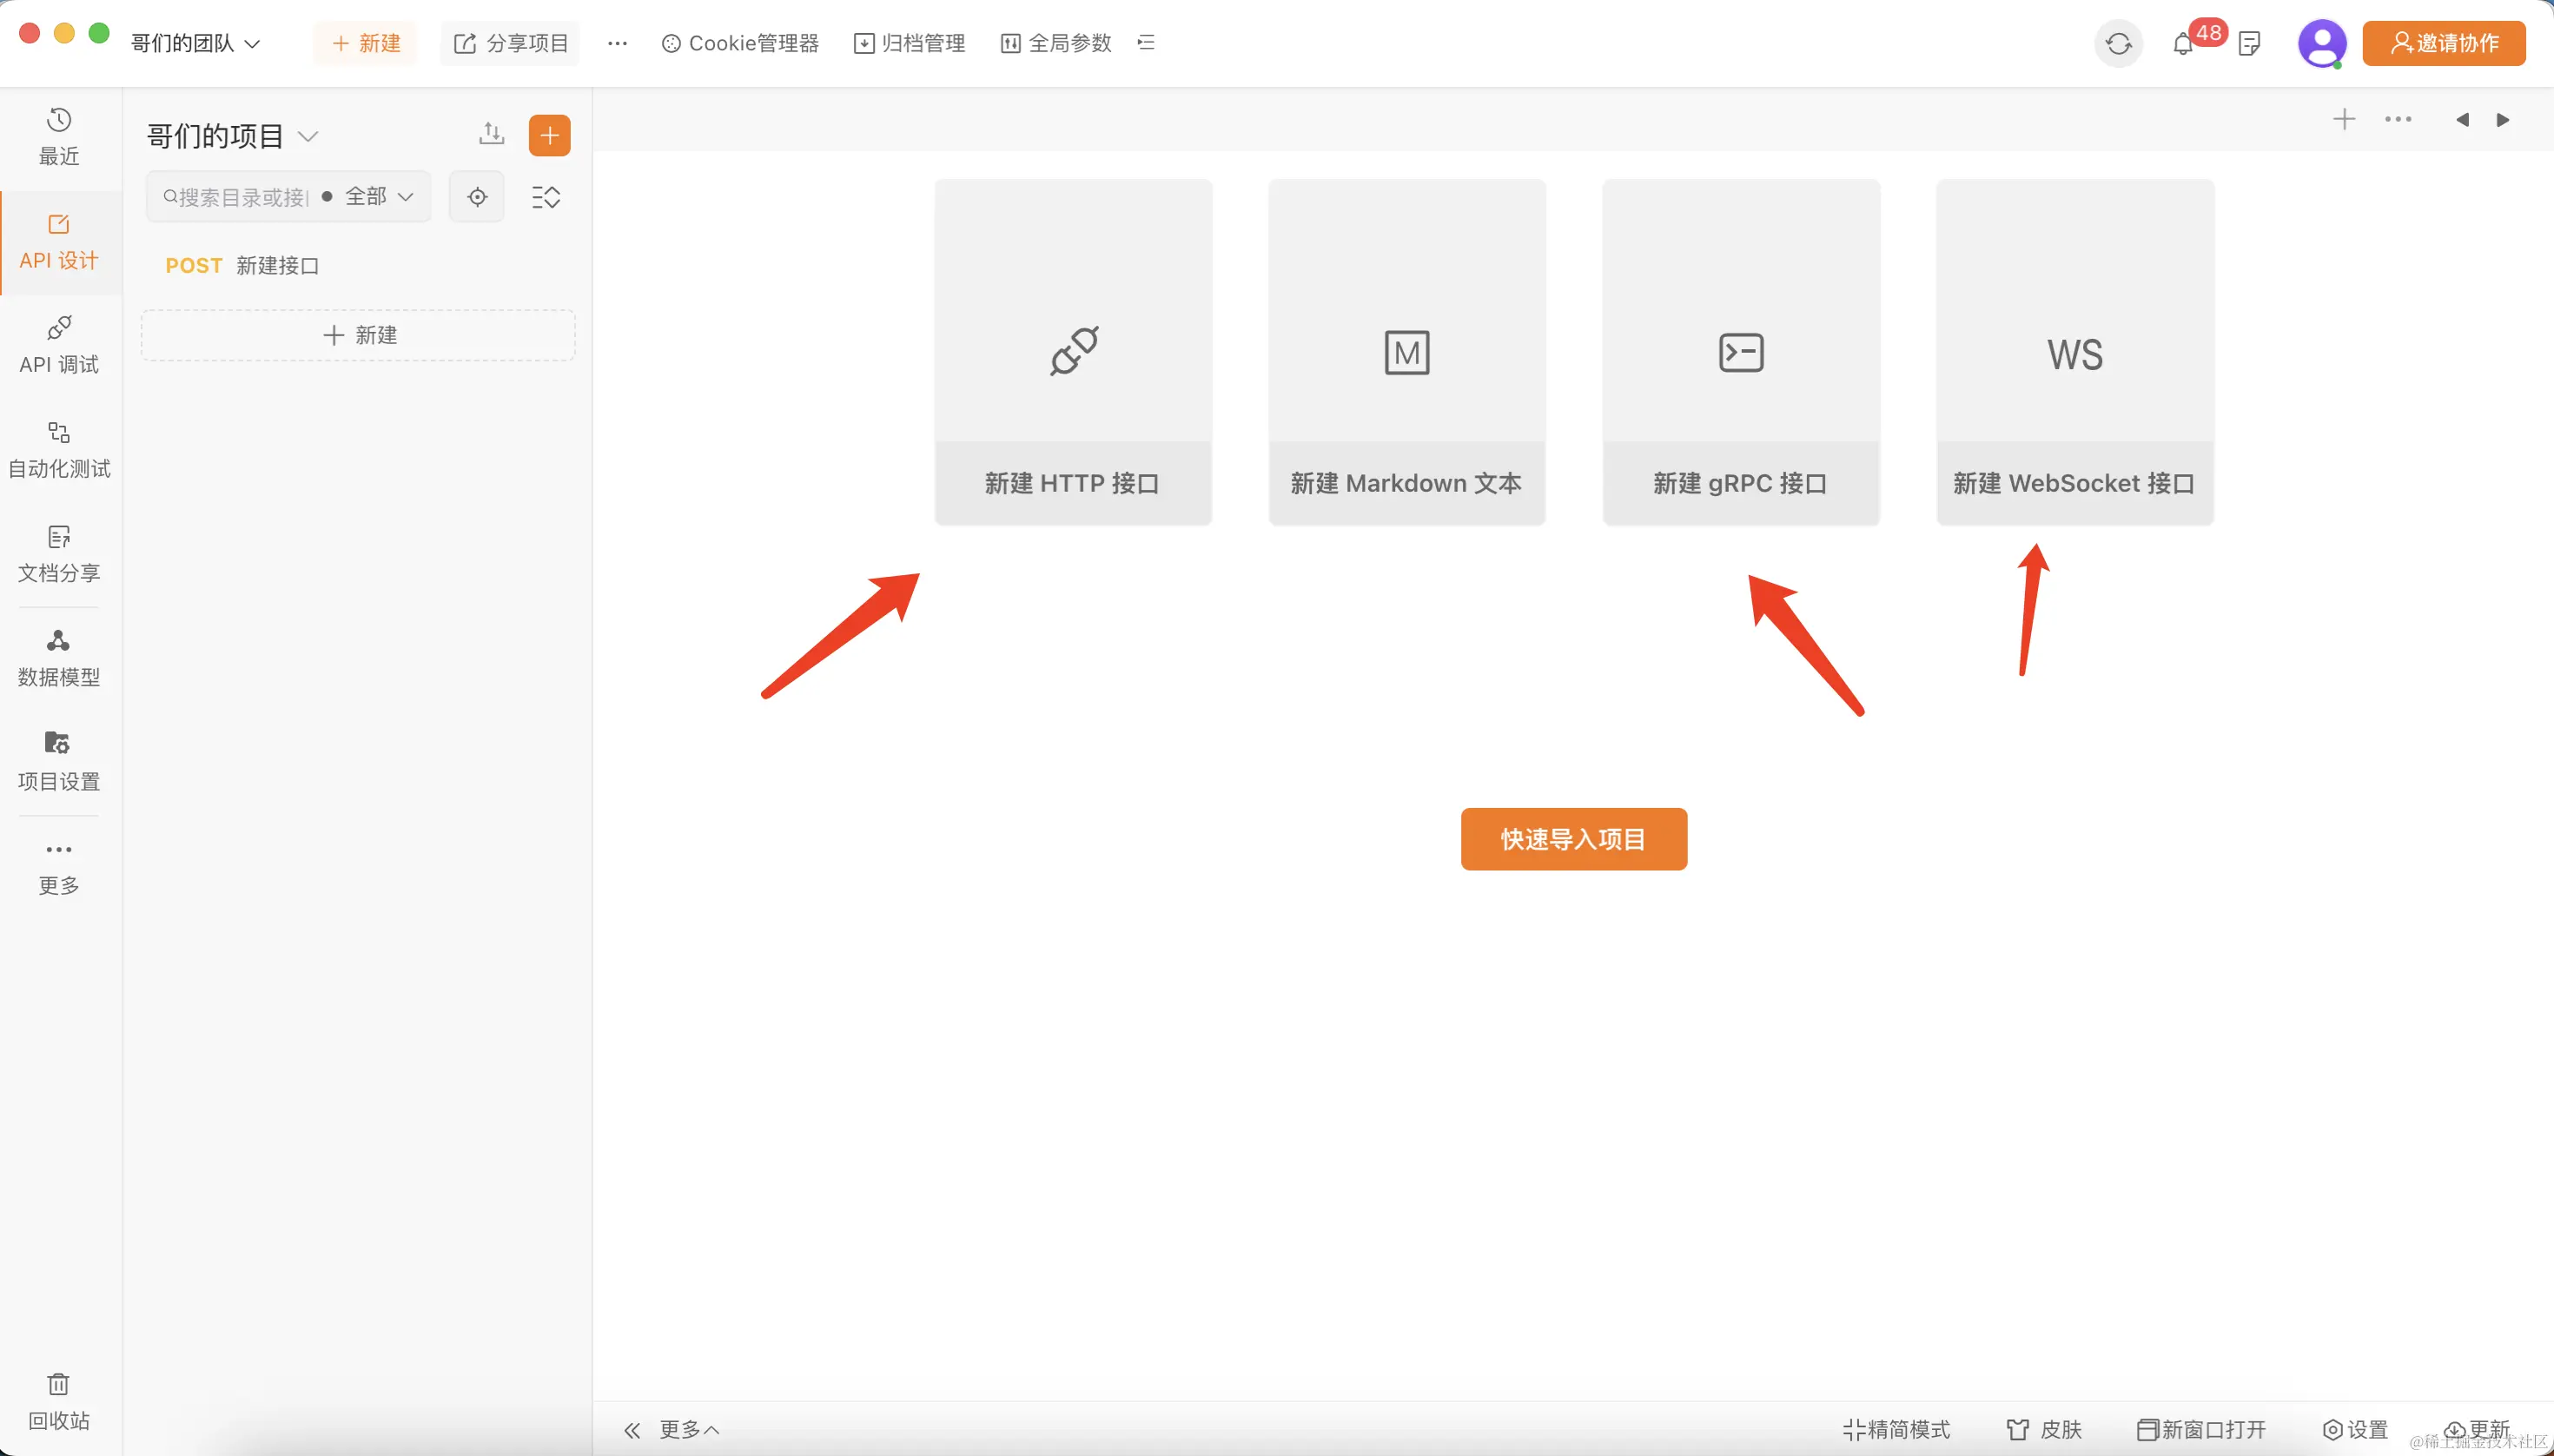
Task: Switch to the API 调试 tab
Action: point(58,345)
